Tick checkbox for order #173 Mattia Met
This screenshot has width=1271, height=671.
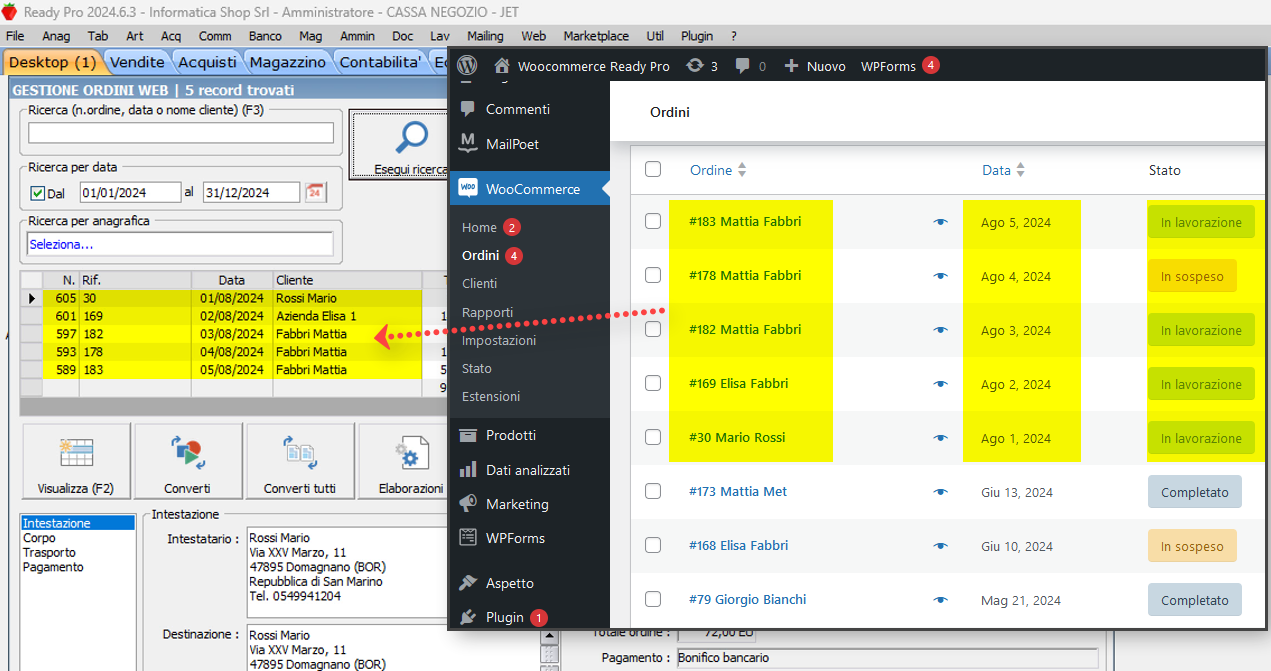click(653, 491)
